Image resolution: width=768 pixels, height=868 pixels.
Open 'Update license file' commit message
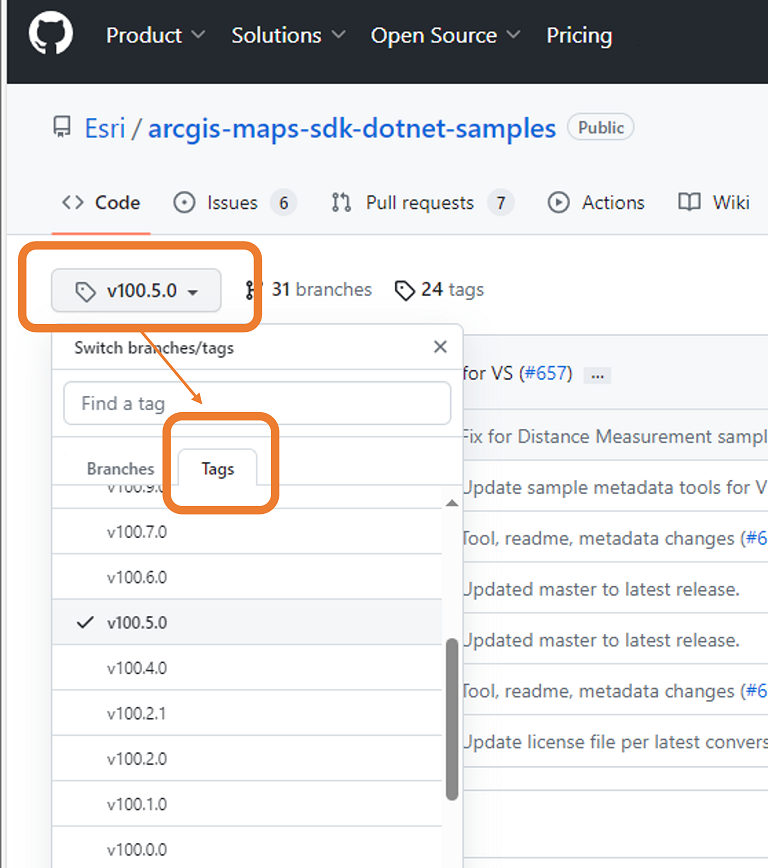pyautogui.click(x=615, y=742)
